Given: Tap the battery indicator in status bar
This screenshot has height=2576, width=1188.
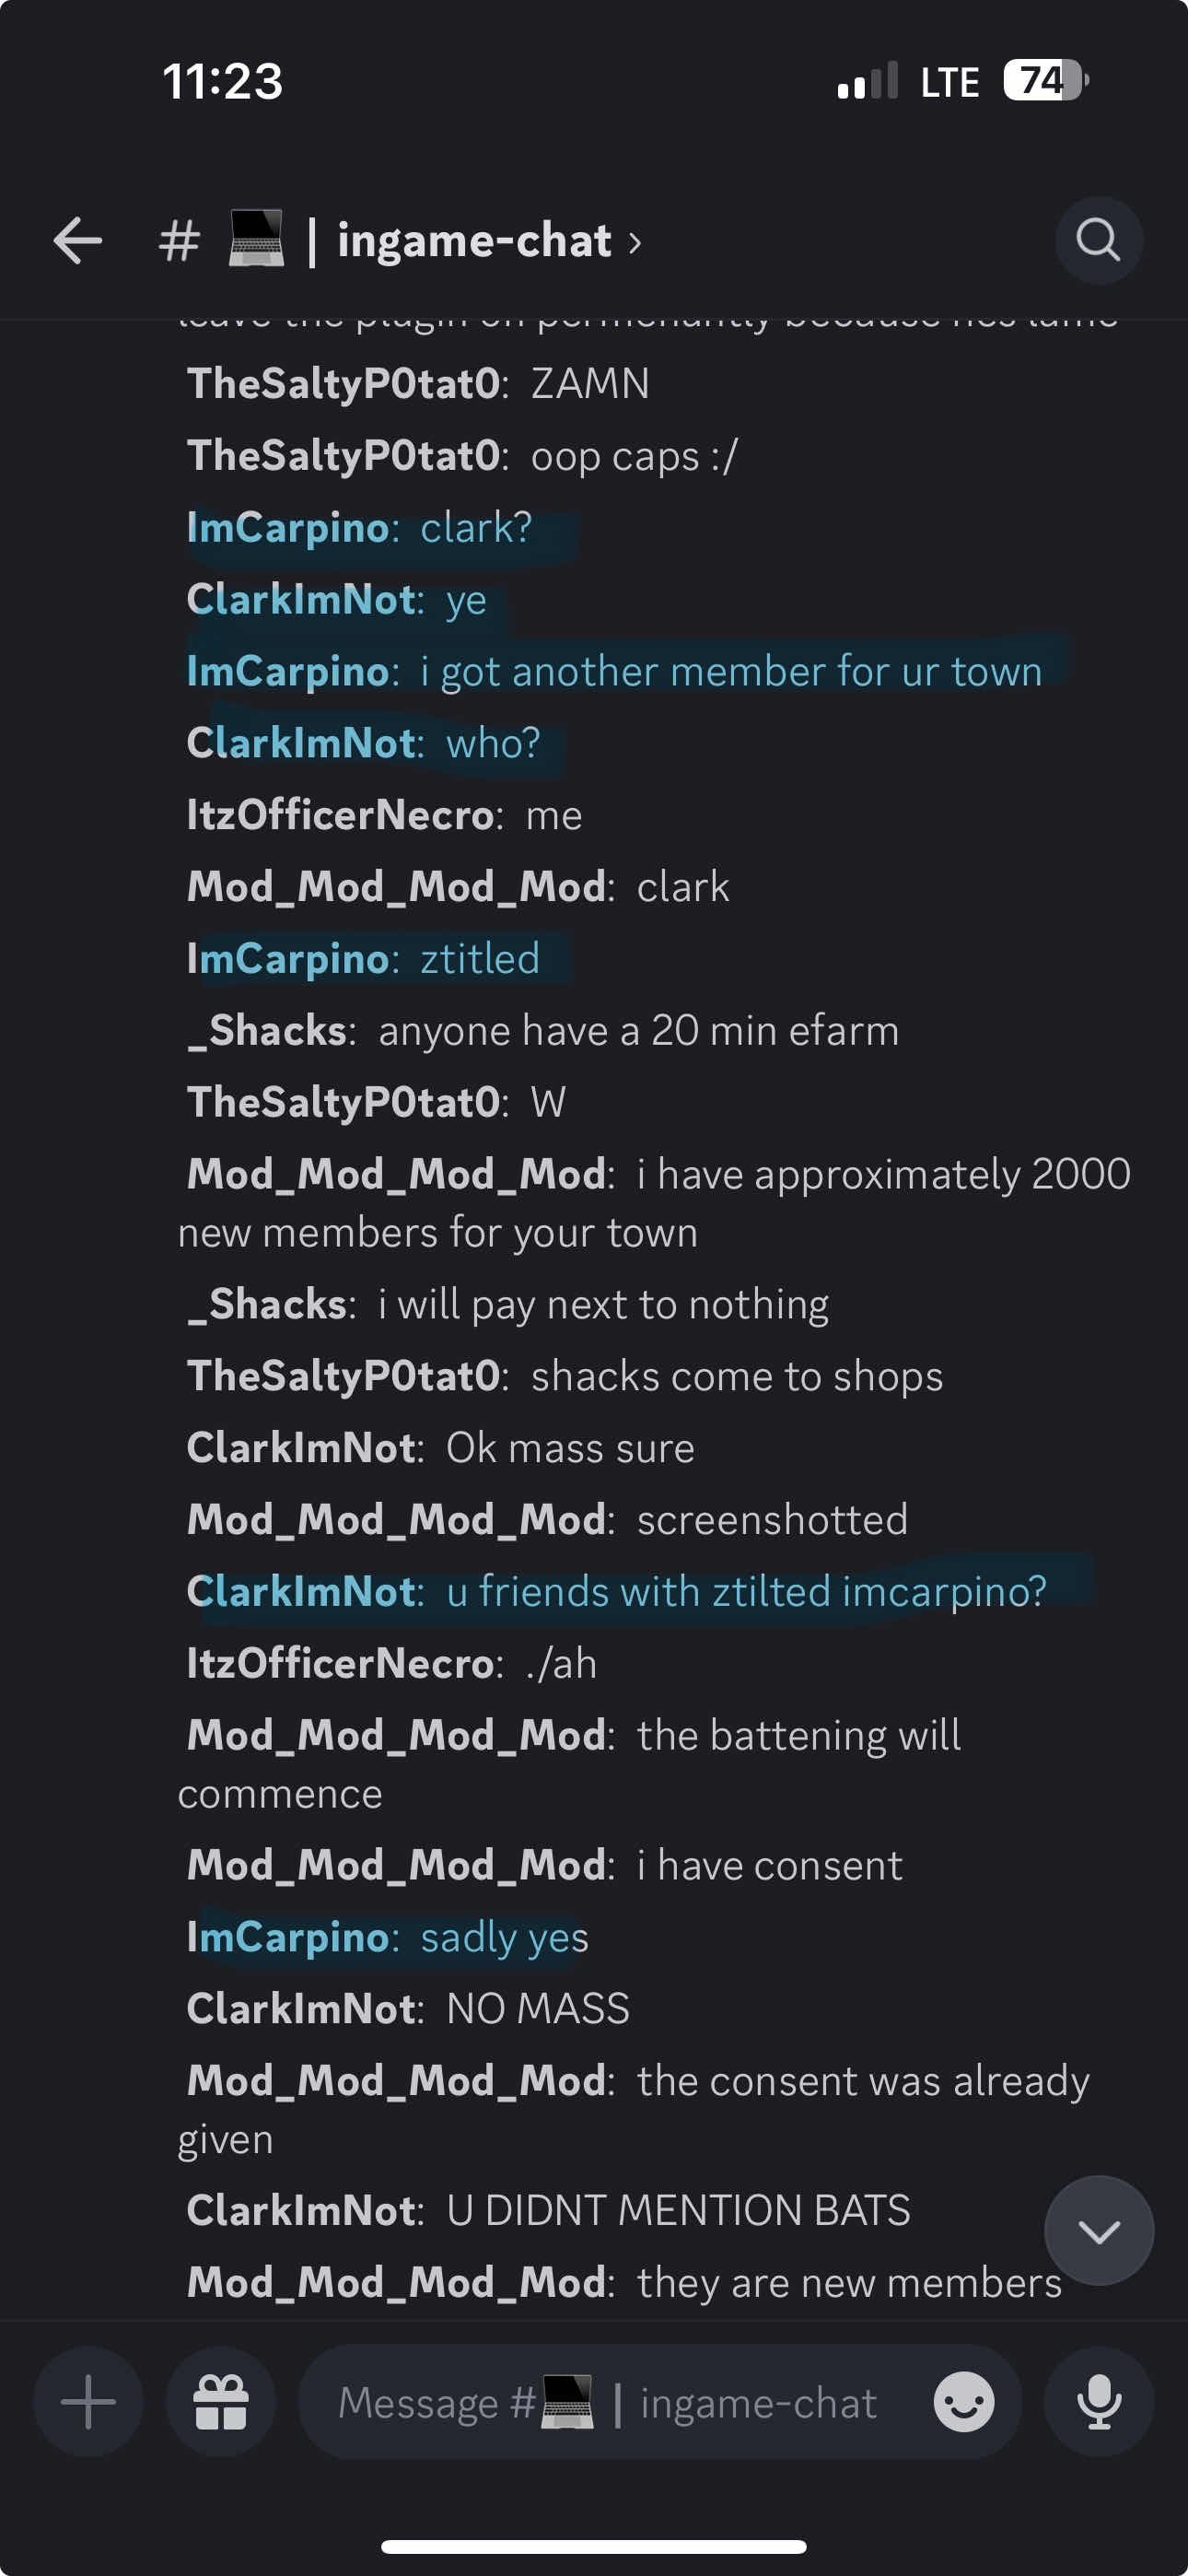Looking at the screenshot, I should pyautogui.click(x=1045, y=81).
